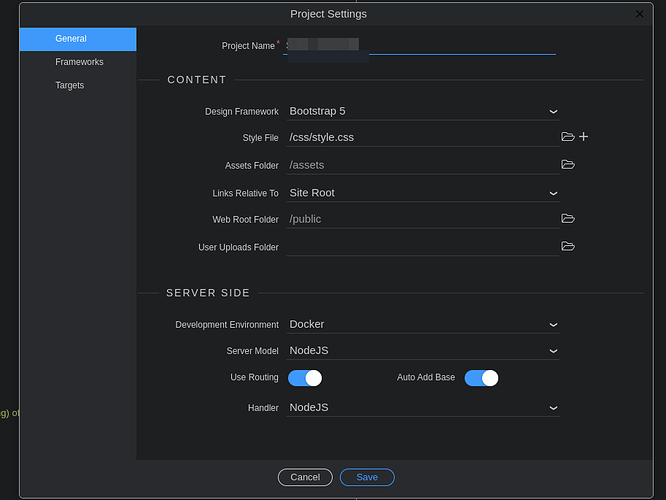
Task: Open the Server Model dropdown
Action: click(423, 351)
